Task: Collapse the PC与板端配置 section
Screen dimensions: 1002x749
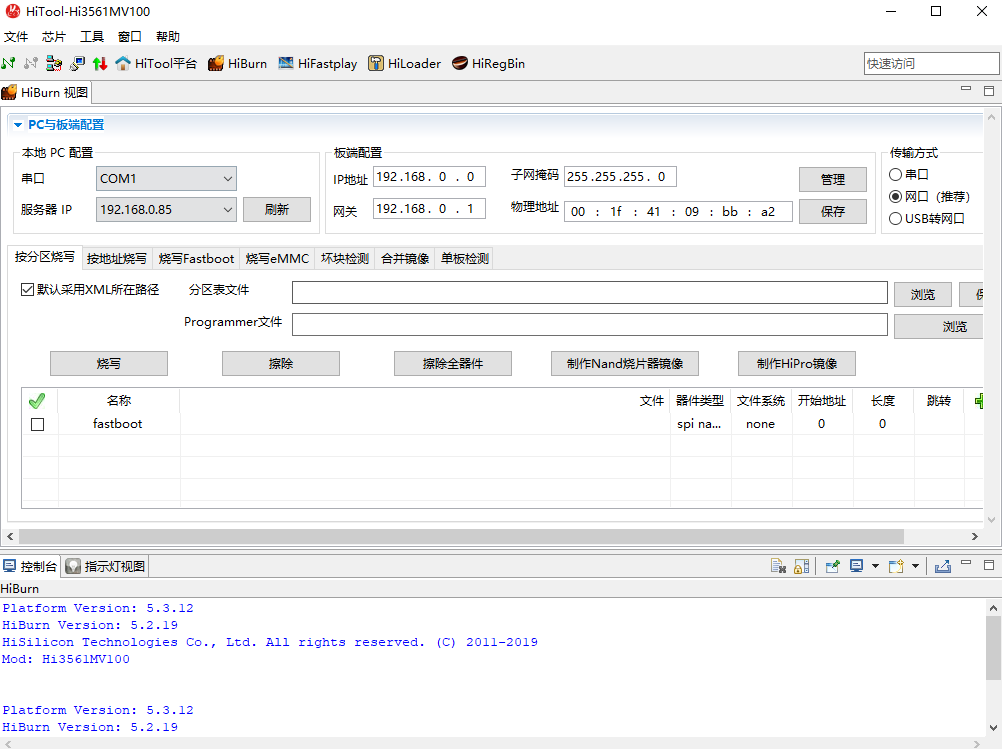Action: pyautogui.click(x=18, y=125)
